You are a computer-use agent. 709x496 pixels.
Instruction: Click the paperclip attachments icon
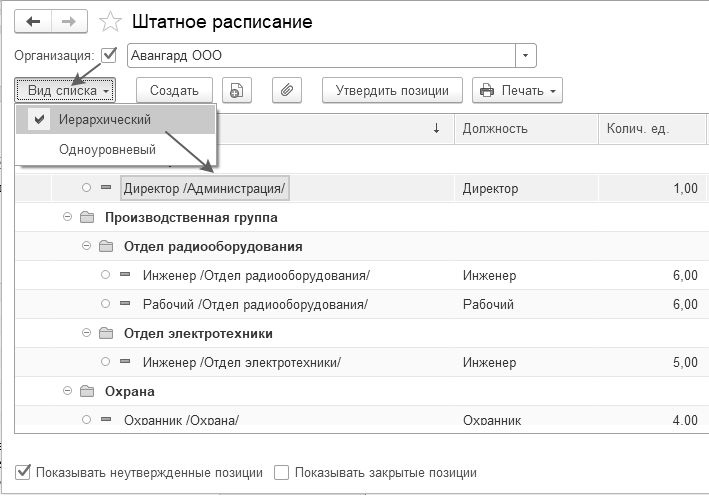click(x=286, y=90)
